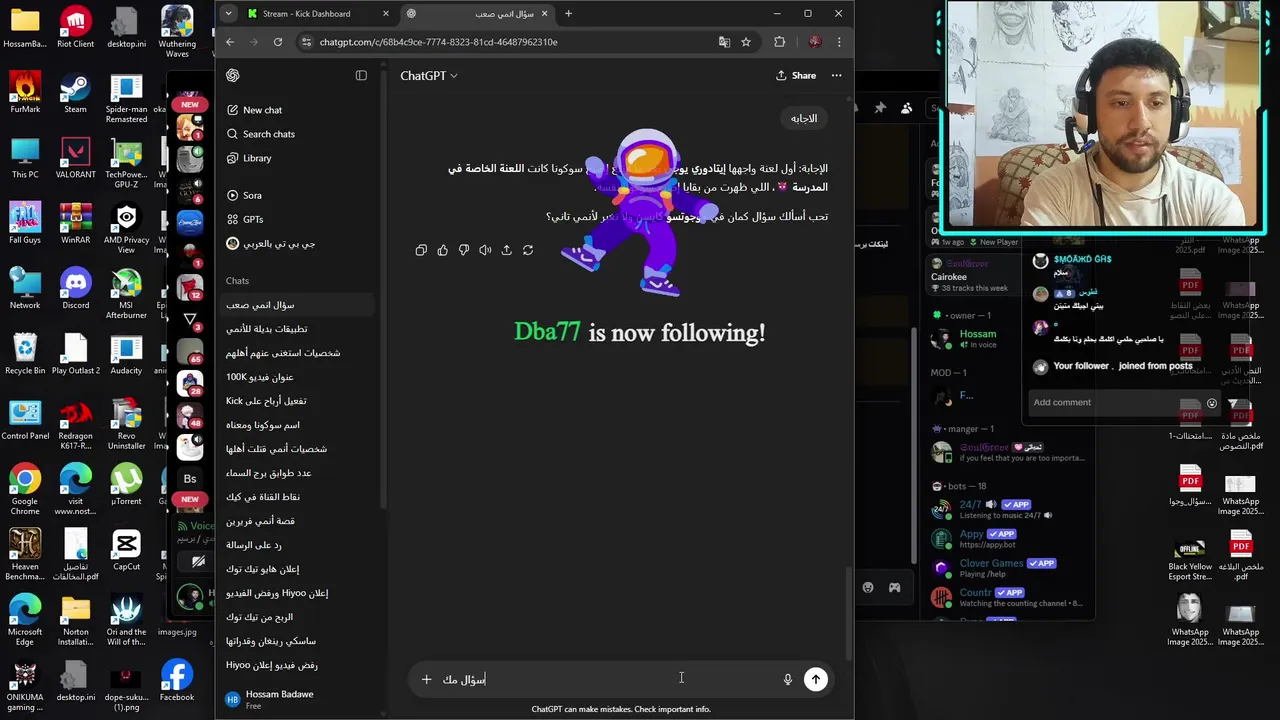The image size is (1280, 720).
Task: Open the Audacity desktop shortcut
Action: click(126, 353)
